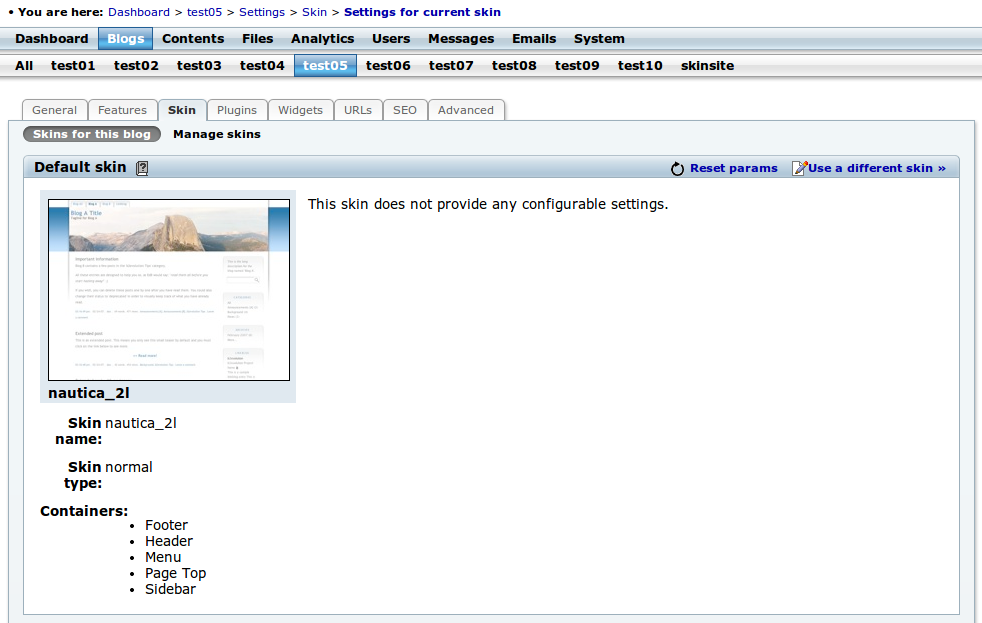Switch to blog test10
Image resolution: width=982 pixels, height=623 pixels.
pyautogui.click(x=640, y=66)
